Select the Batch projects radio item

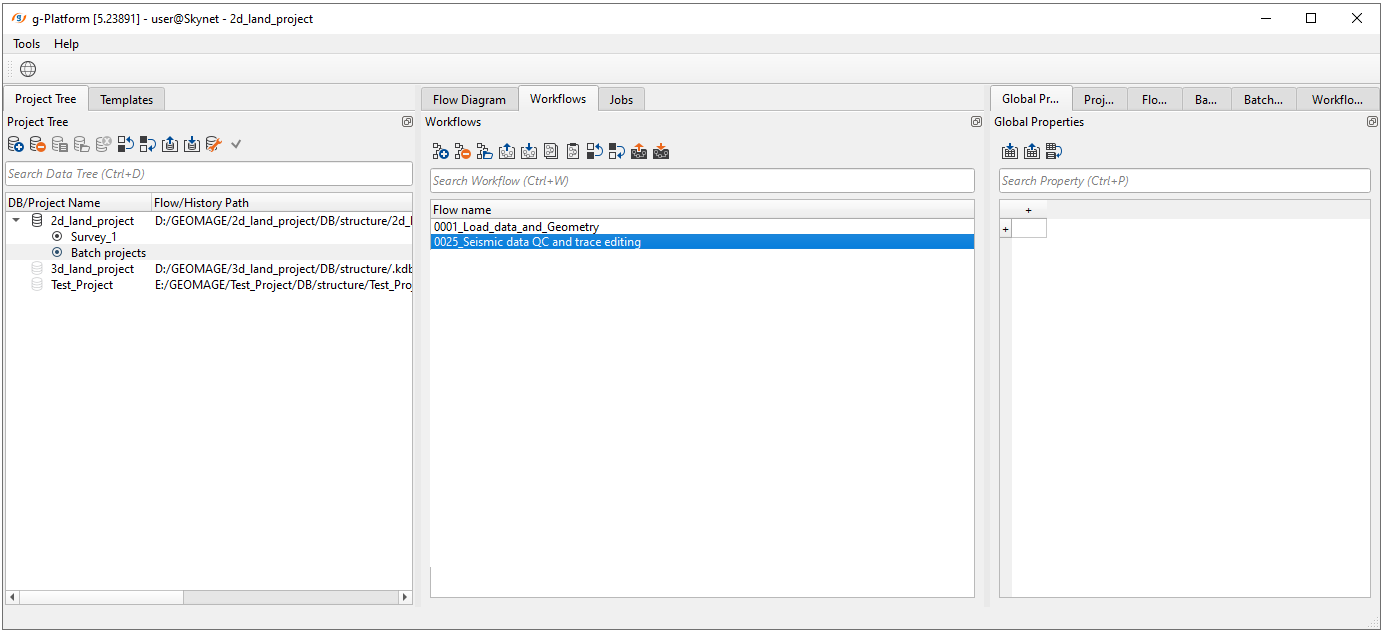(57, 253)
